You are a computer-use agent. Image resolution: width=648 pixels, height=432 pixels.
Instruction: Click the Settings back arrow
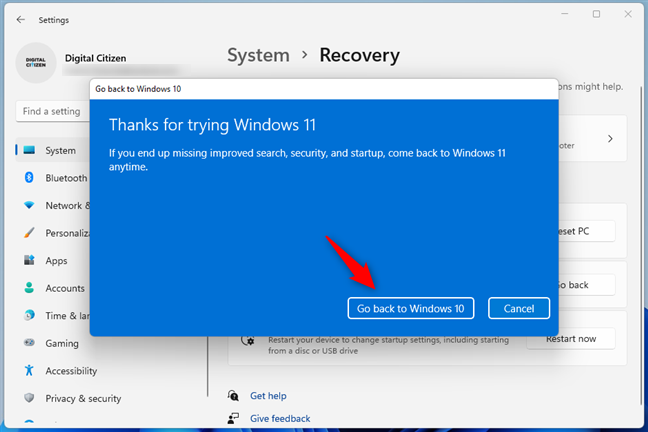[x=21, y=19]
